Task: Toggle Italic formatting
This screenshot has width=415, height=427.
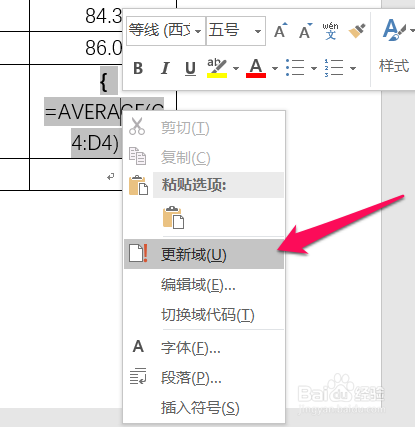Action: [165, 68]
